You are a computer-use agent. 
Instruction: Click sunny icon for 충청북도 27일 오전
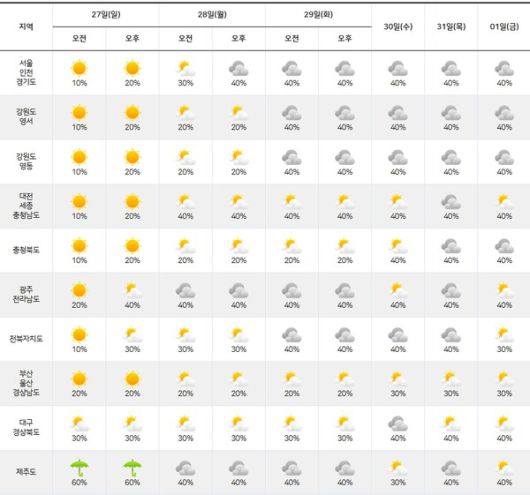click(x=79, y=246)
